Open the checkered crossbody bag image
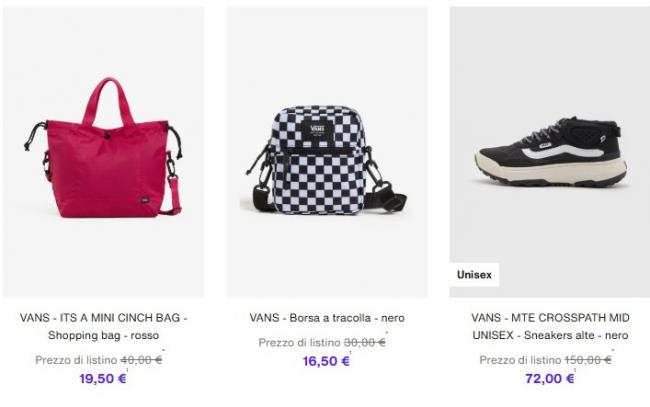Viewport: 650px width, 407px height. click(x=327, y=152)
